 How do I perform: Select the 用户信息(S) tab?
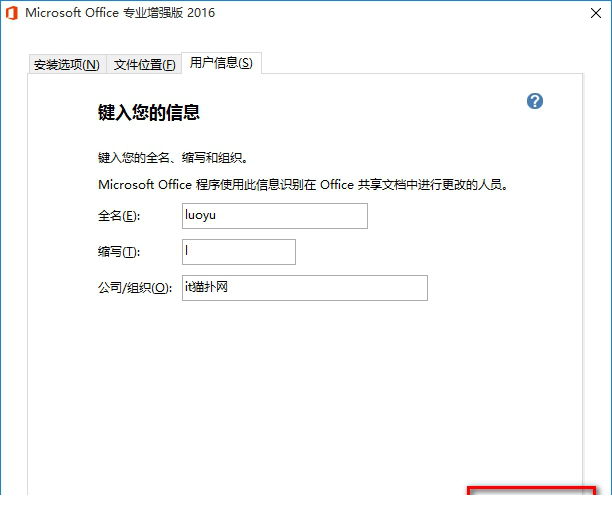coord(221,63)
